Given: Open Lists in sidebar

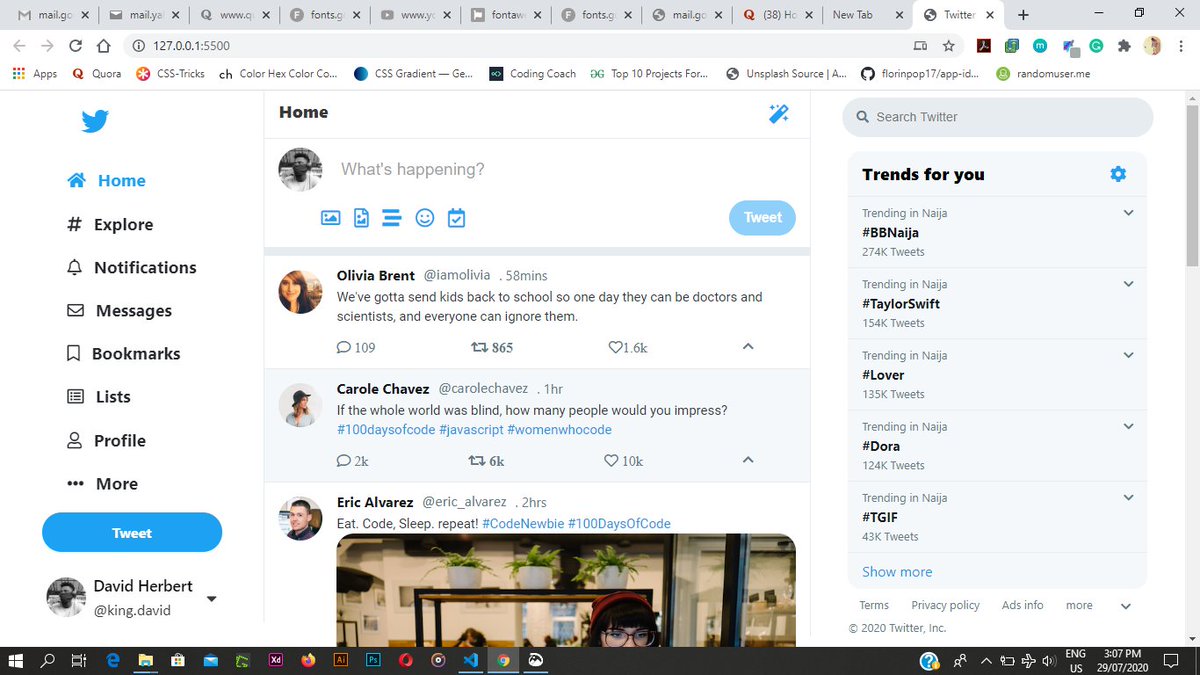Looking at the screenshot, I should pyautogui.click(x=98, y=397).
